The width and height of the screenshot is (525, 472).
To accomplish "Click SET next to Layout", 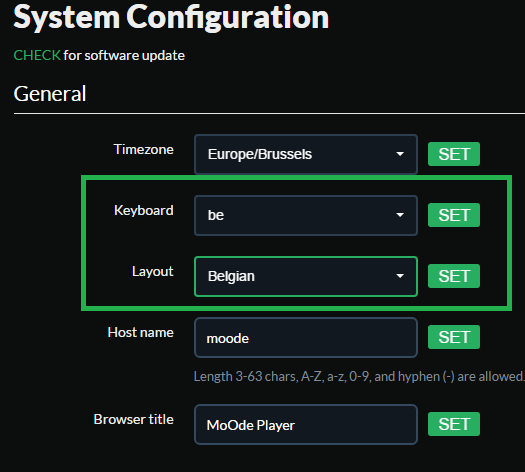I will (454, 276).
